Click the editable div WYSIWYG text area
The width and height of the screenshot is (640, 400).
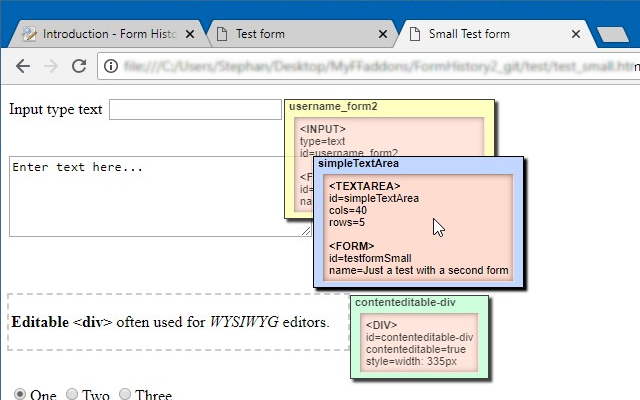(x=178, y=322)
